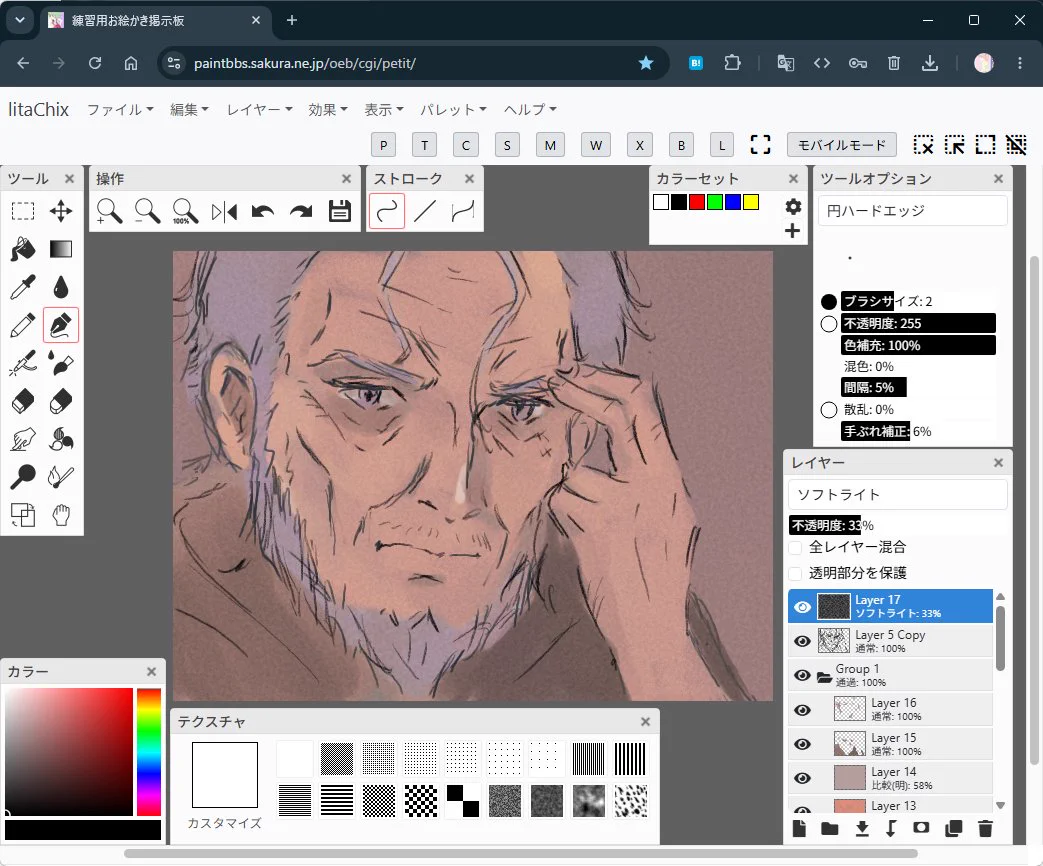Choose bezier curve stroke mode
Viewport: 1043px width, 866px height.
pos(462,212)
